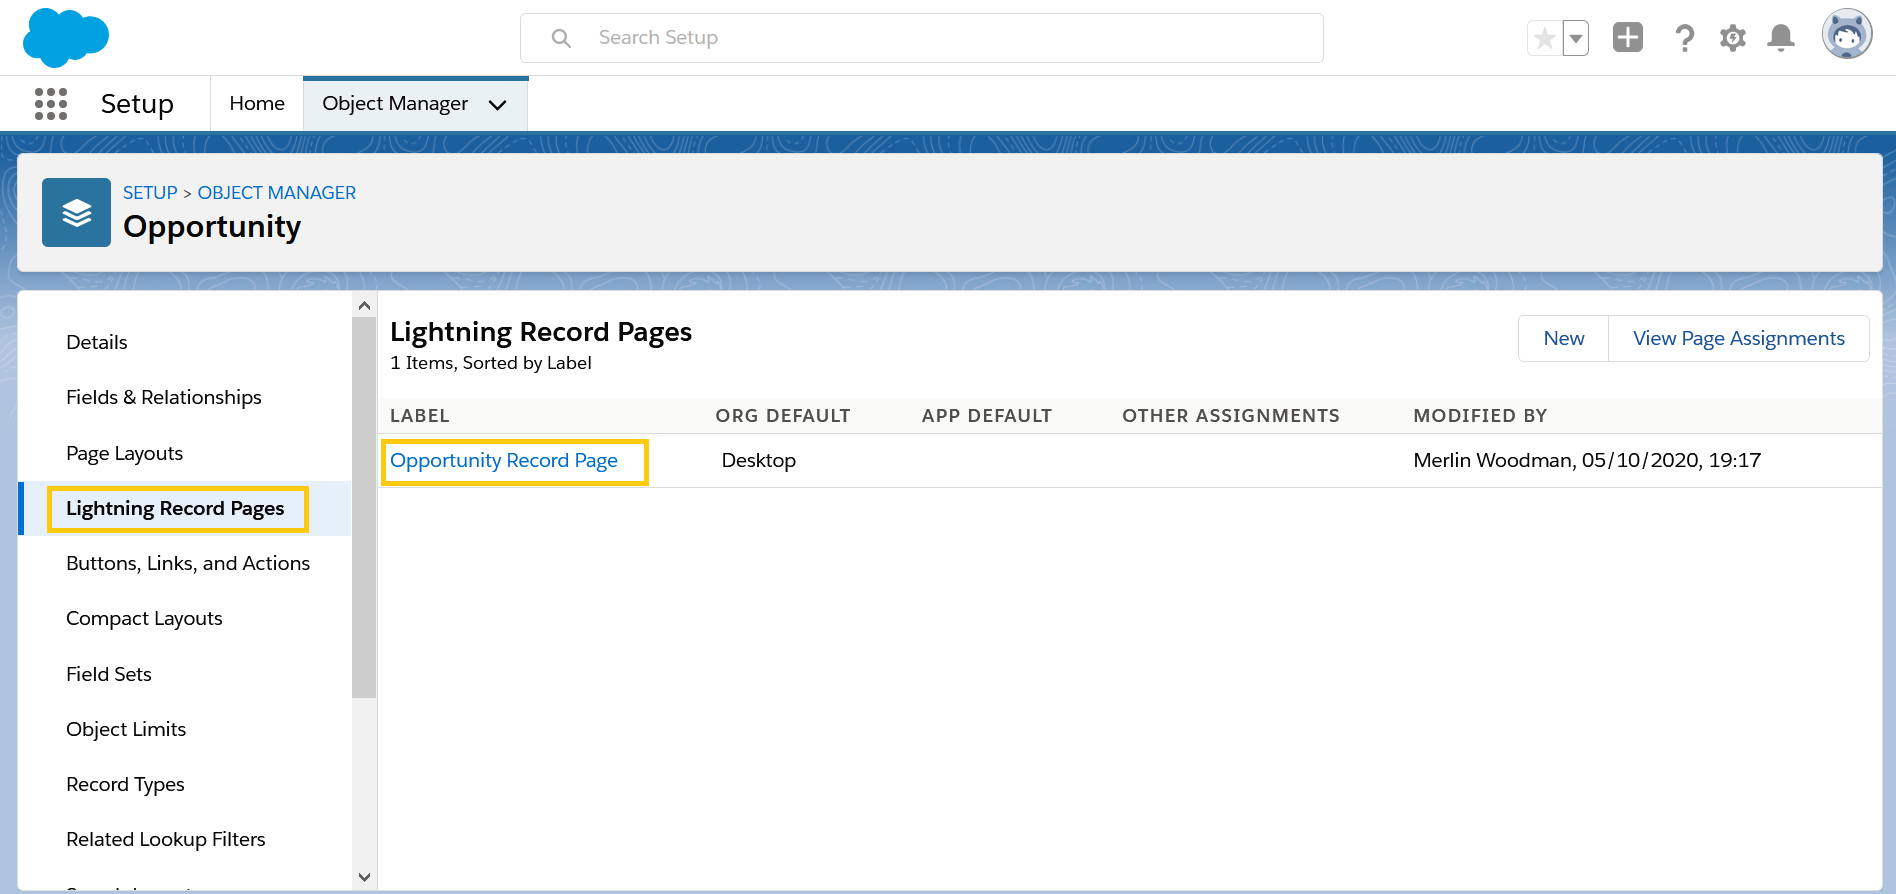
Task: Focus the Search Setup field
Action: pos(920,38)
